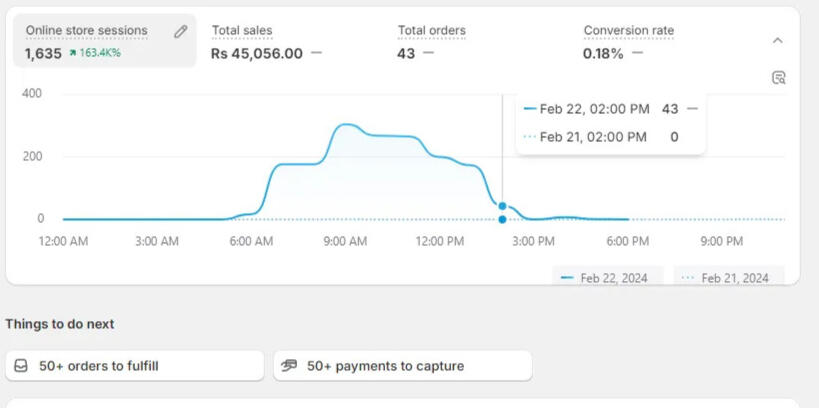The image size is (819, 408).
Task: Toggle the Feb 21, 2024 legend series
Action: [728, 278]
